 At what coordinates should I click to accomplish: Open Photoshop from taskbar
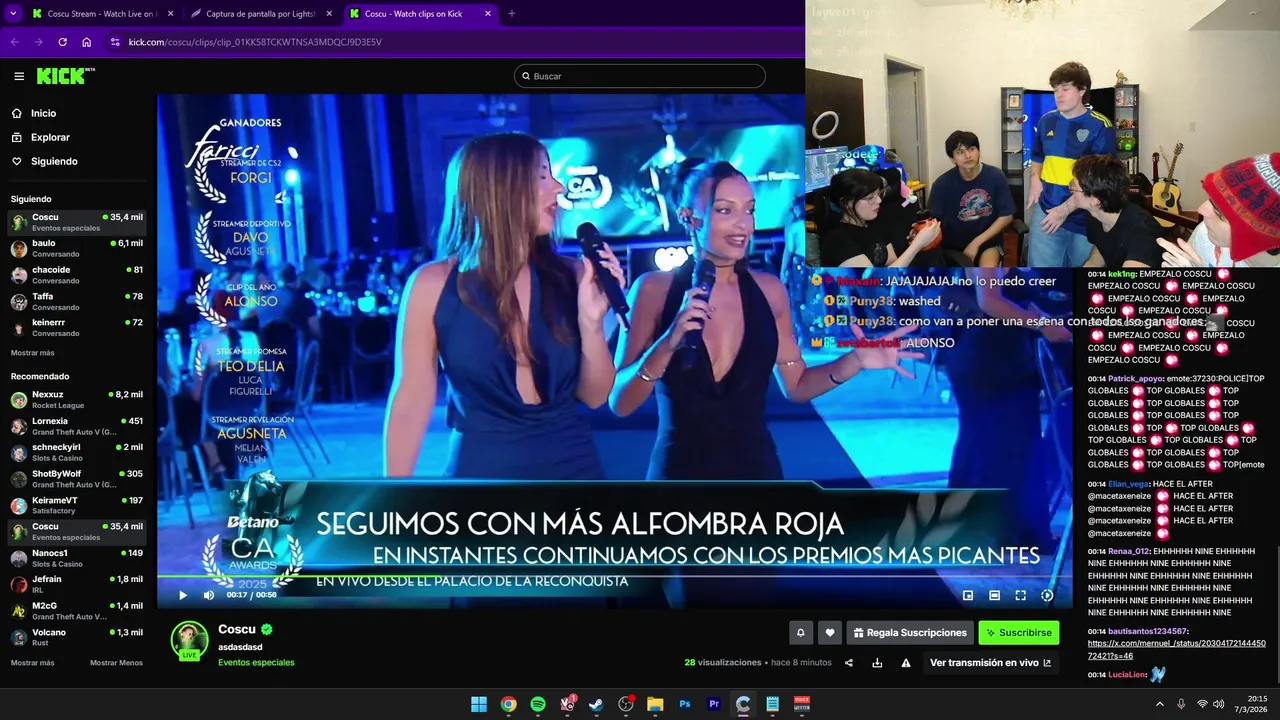[685, 704]
